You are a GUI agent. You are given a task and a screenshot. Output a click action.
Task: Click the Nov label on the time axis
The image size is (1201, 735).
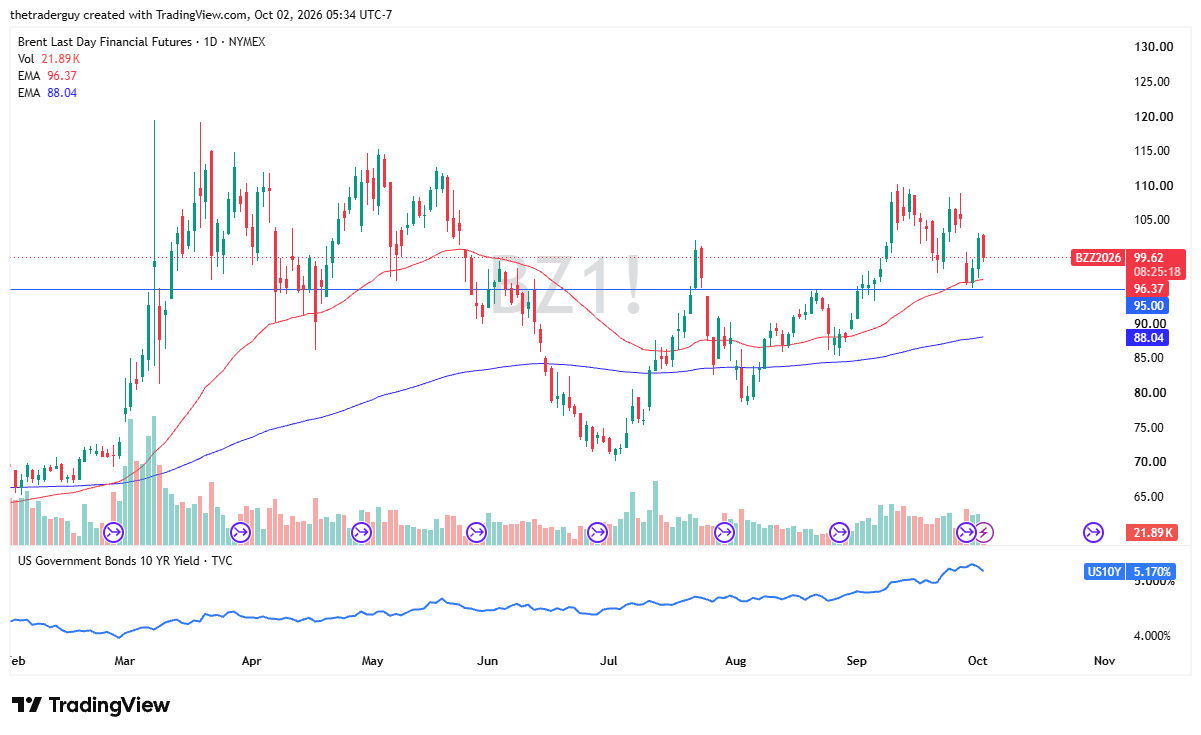click(x=1104, y=661)
